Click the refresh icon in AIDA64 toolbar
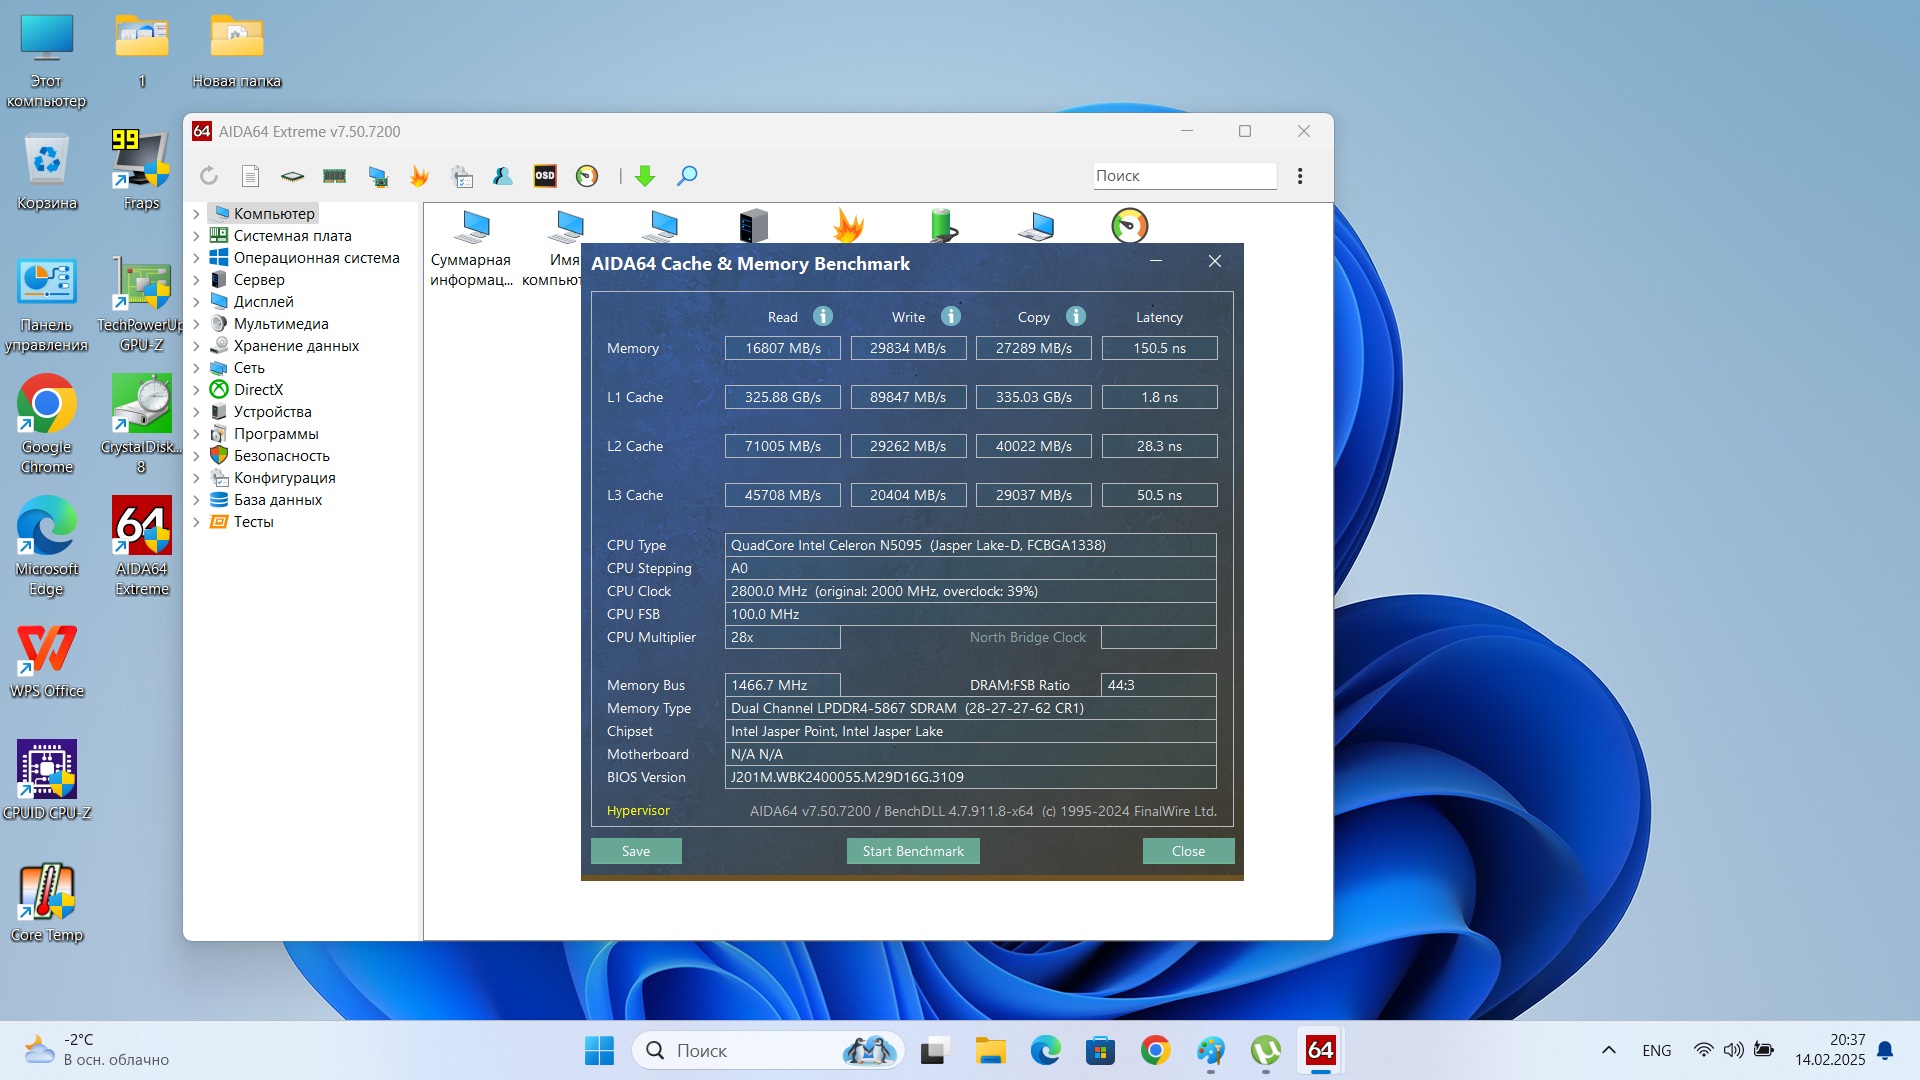This screenshot has width=1920, height=1080. pos(209,176)
